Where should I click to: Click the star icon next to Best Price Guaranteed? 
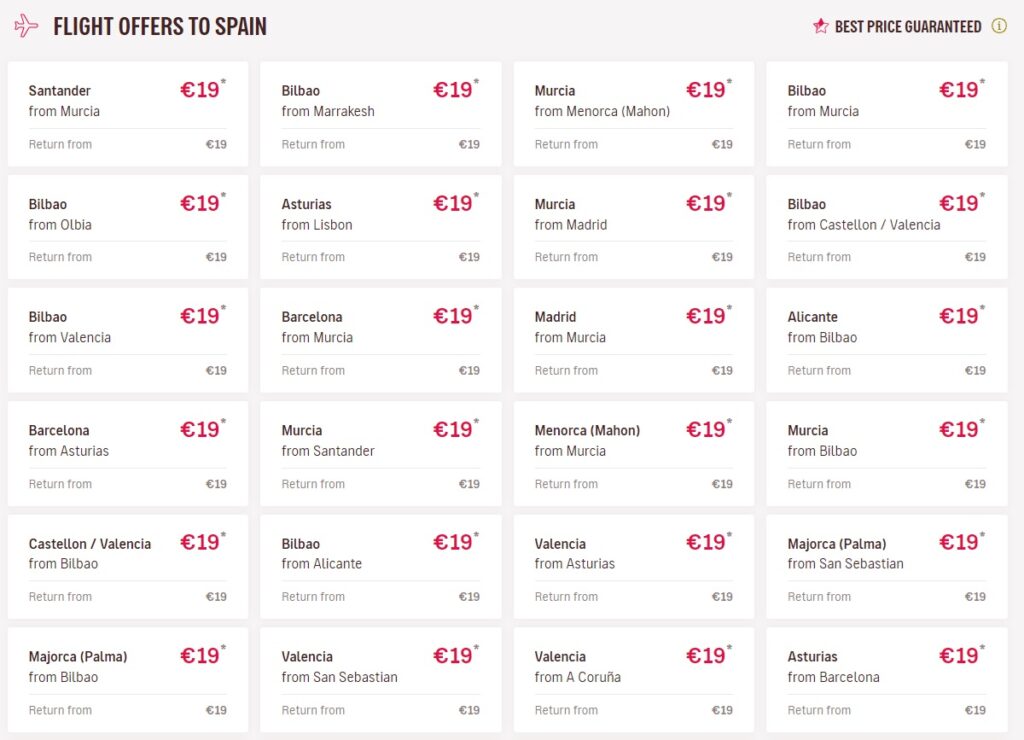pyautogui.click(x=821, y=27)
